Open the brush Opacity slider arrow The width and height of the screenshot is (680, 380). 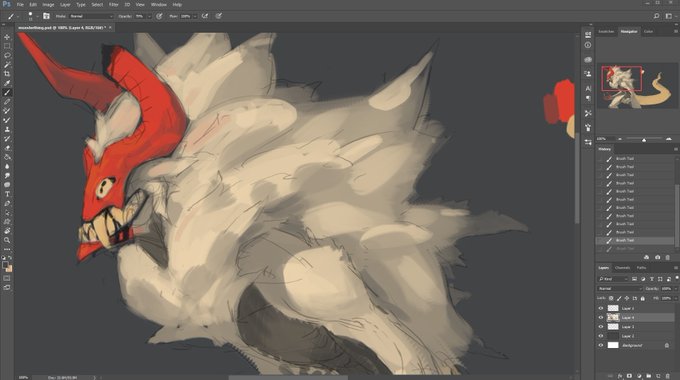coord(150,16)
